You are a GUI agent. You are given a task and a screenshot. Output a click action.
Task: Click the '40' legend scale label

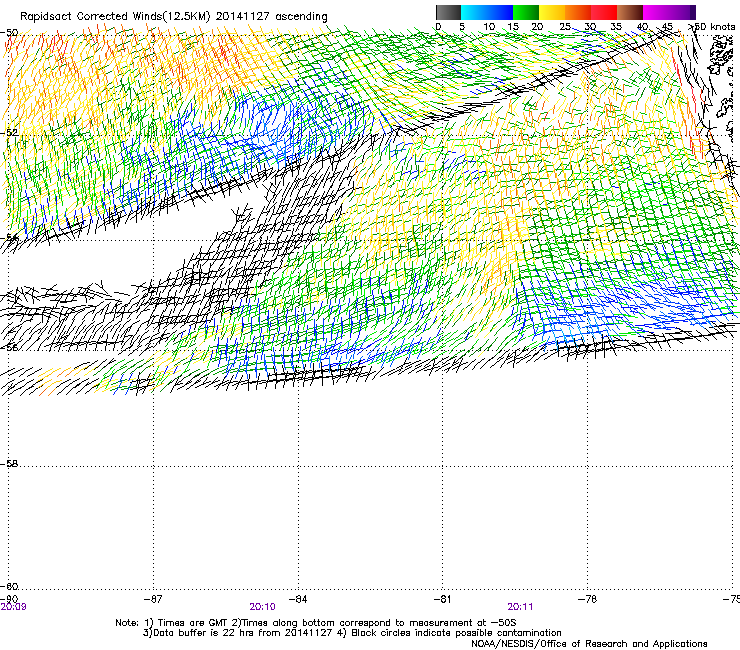643,27
